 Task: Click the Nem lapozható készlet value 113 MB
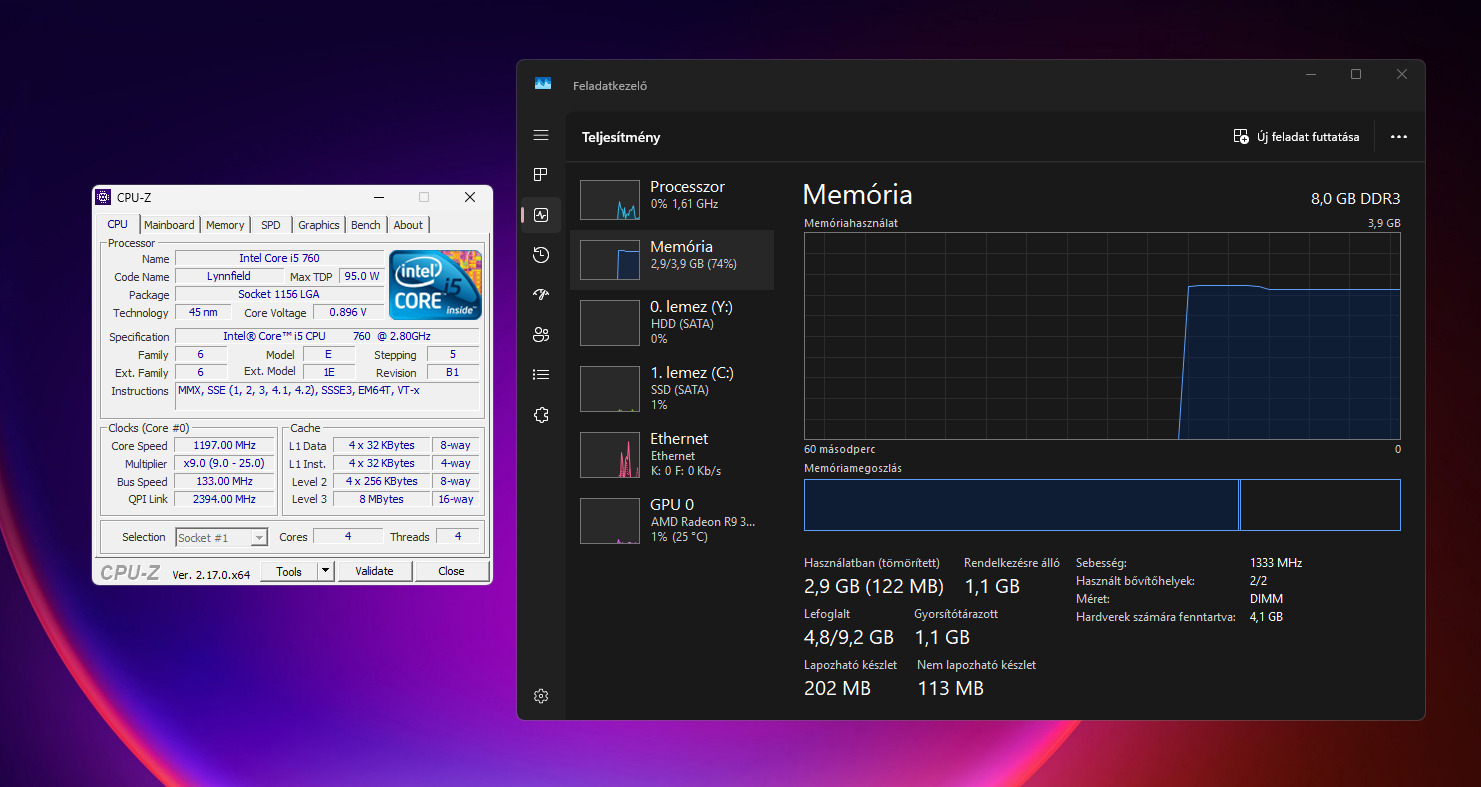coord(951,688)
